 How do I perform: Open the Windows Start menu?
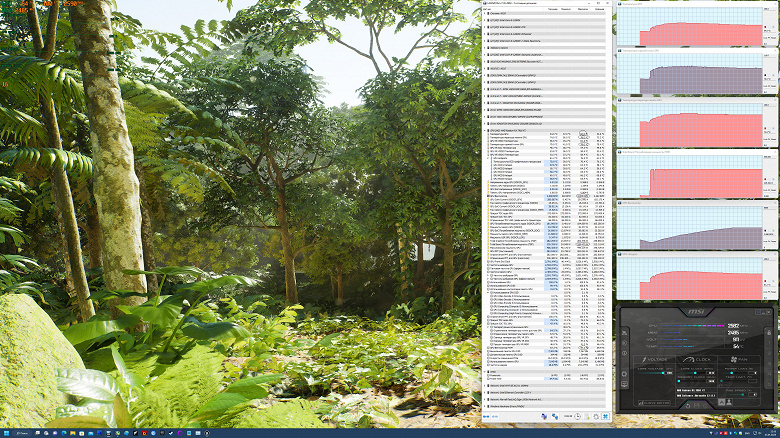7,433
